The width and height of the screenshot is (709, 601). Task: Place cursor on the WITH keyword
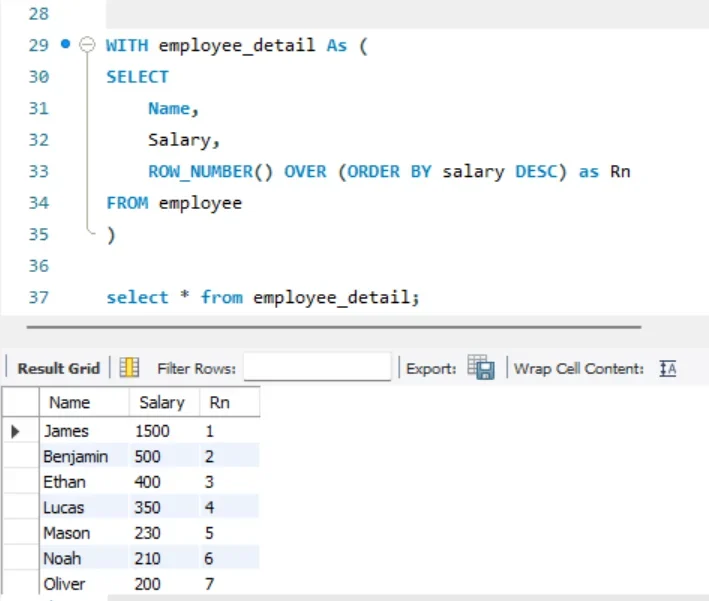[x=127, y=45]
